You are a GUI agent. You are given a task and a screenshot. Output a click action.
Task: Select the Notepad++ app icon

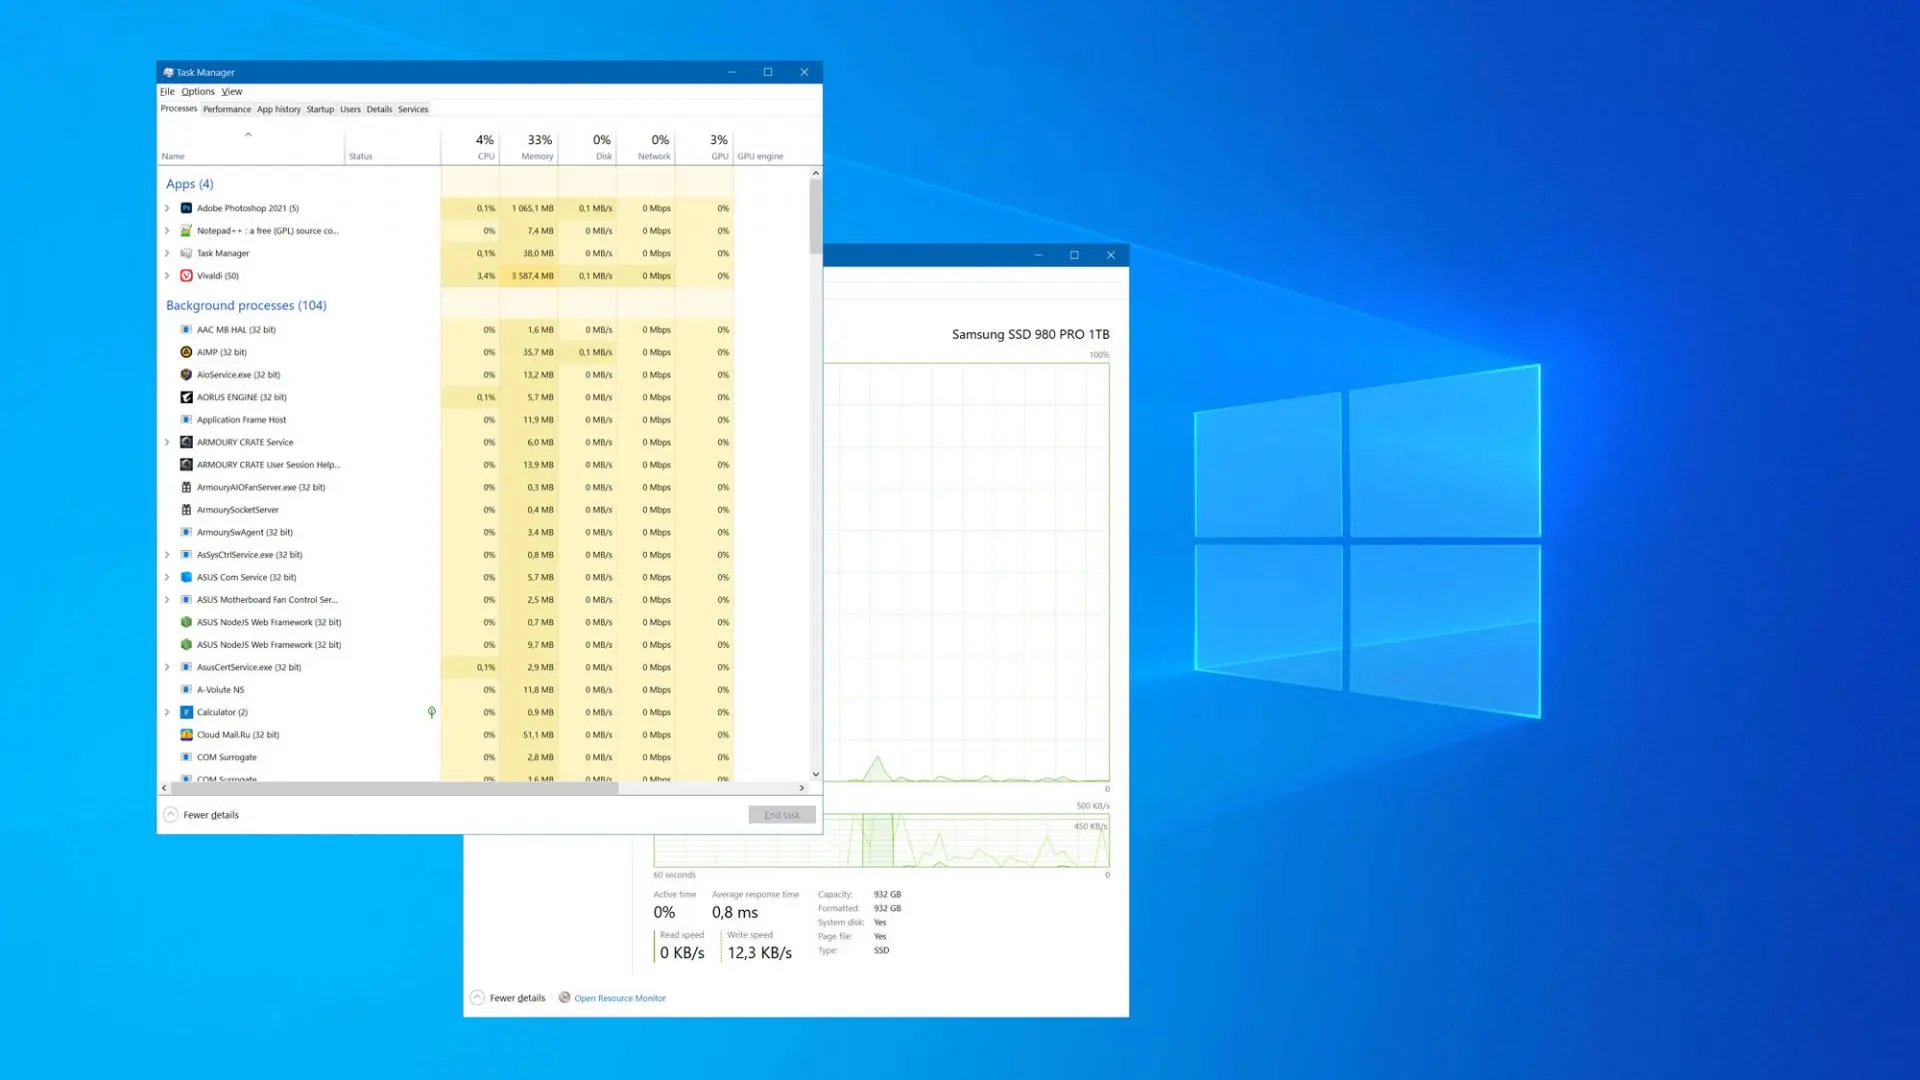pos(186,231)
